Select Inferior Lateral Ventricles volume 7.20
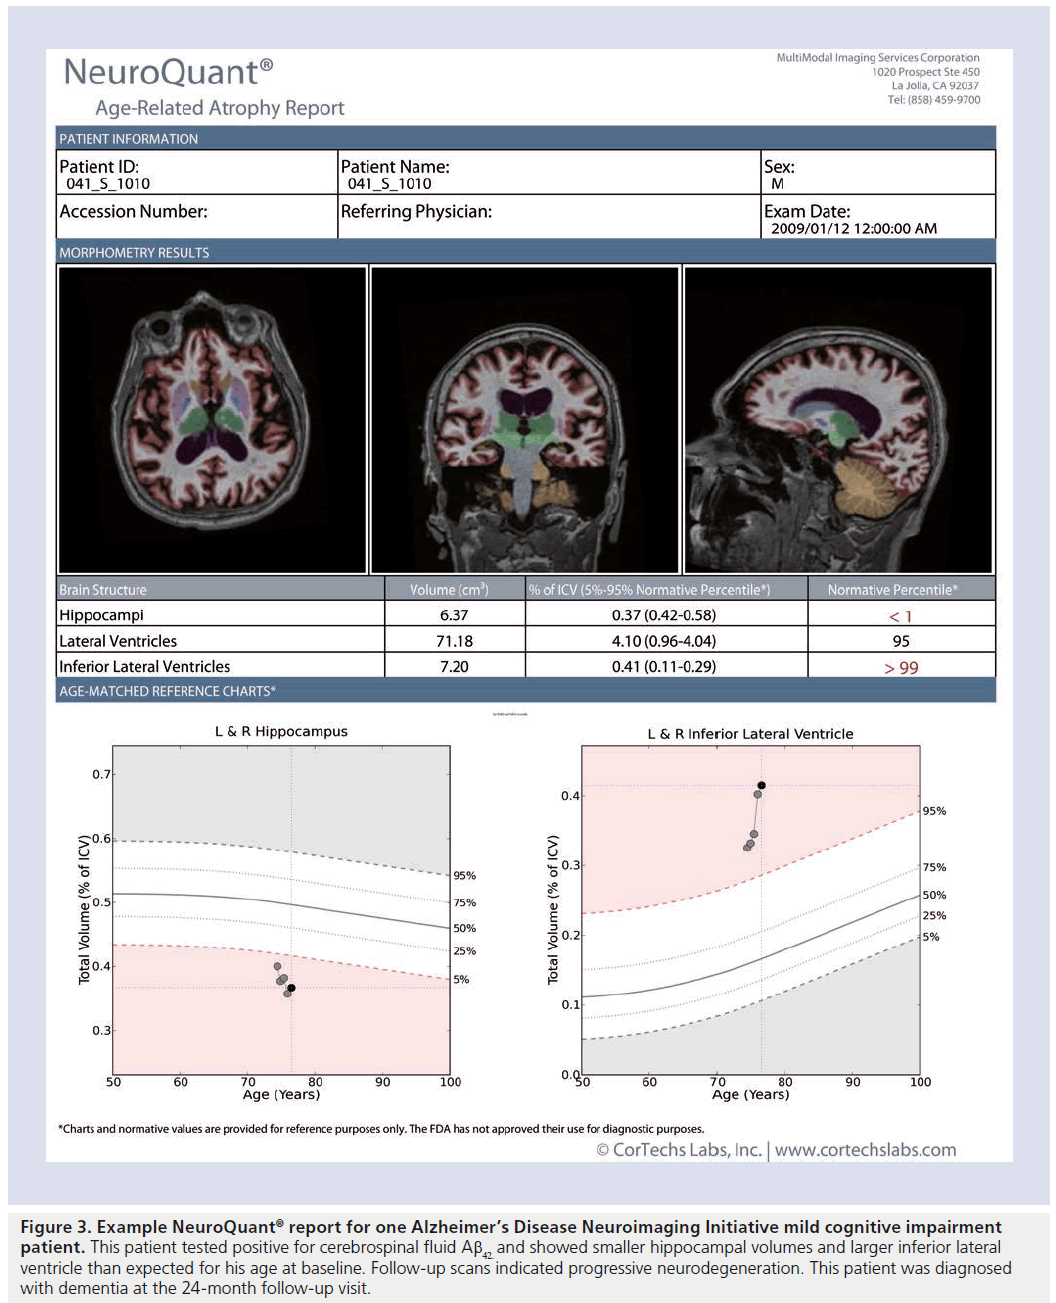This screenshot has width=1056, height=1303. tap(454, 666)
